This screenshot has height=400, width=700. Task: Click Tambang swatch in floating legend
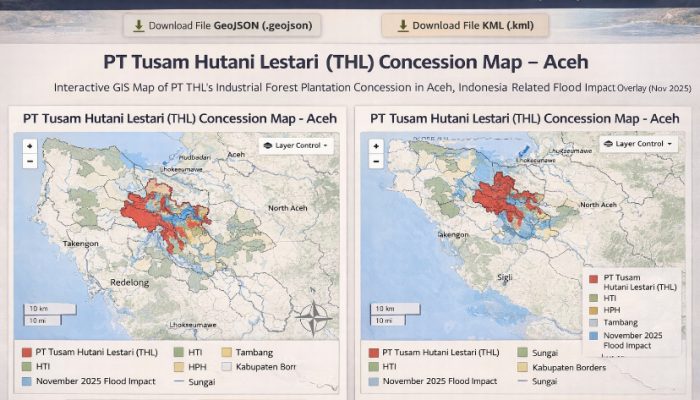coord(593,323)
